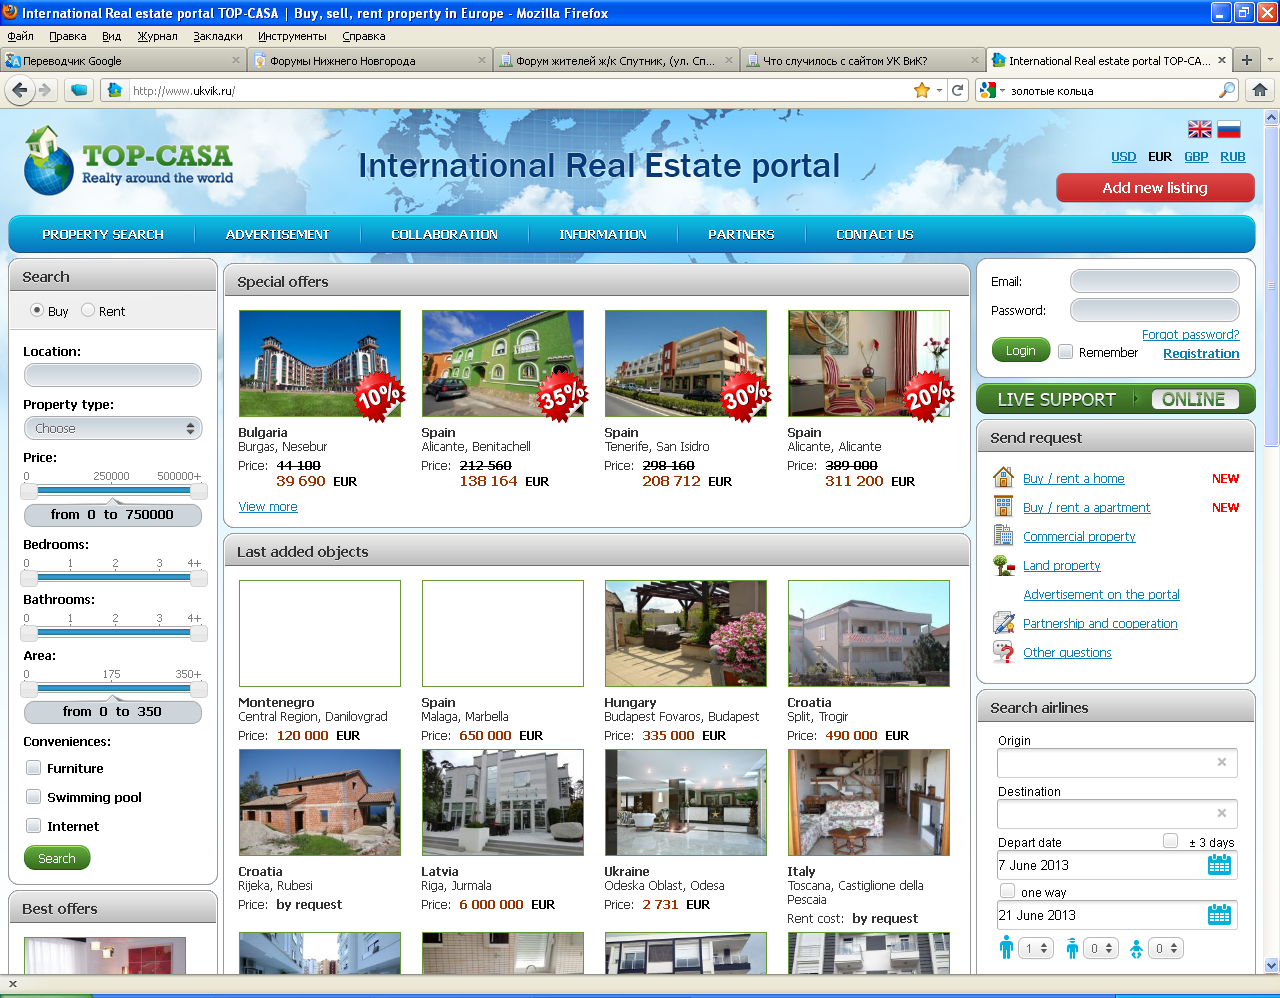Open the return date calendar icon
The image size is (1280, 998).
point(1219,915)
